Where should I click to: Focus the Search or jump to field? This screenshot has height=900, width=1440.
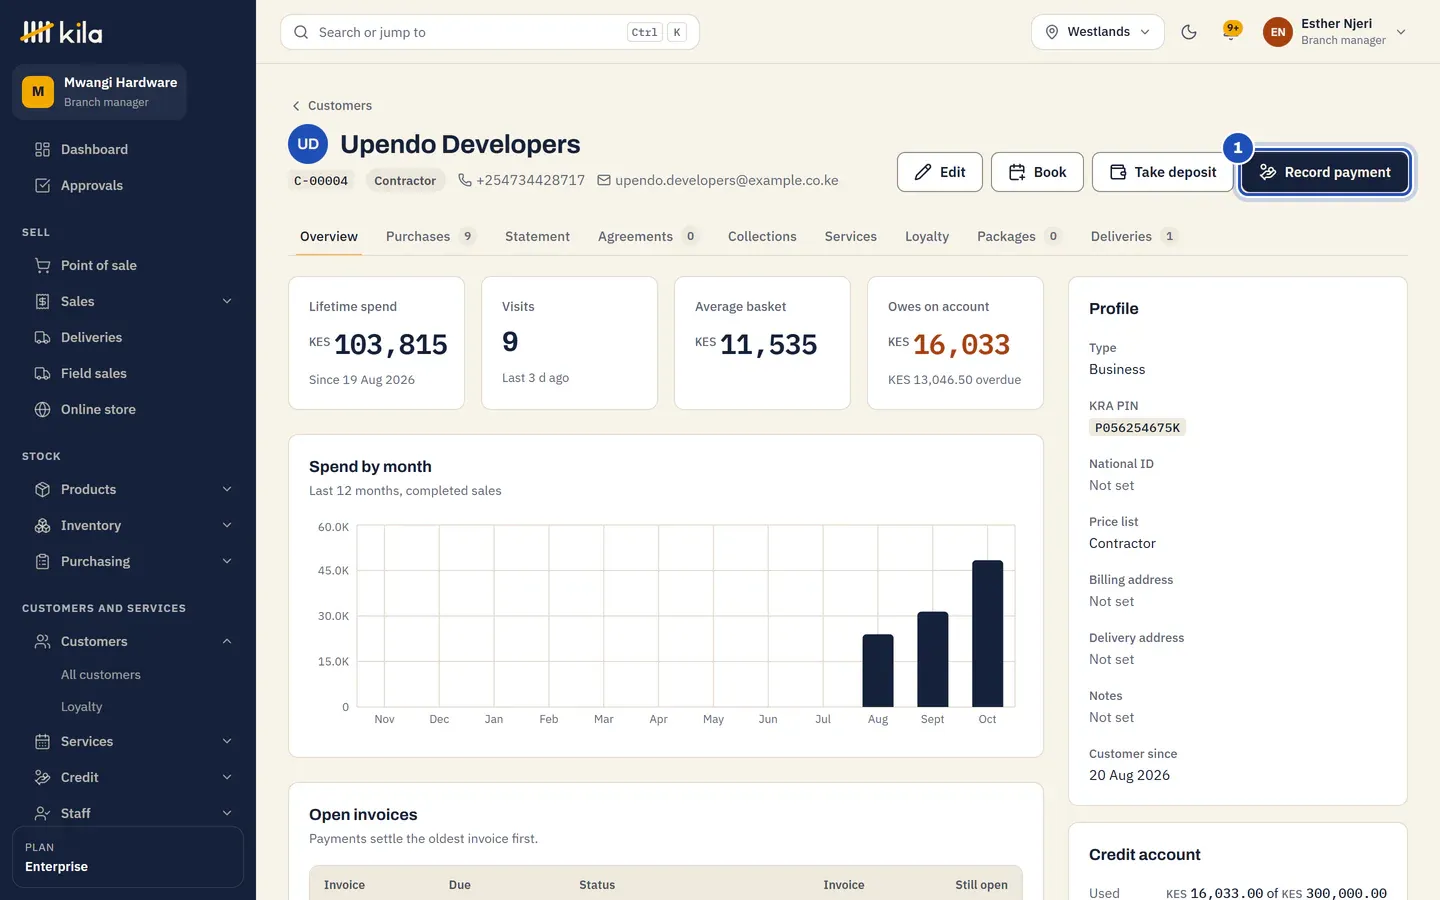[490, 32]
